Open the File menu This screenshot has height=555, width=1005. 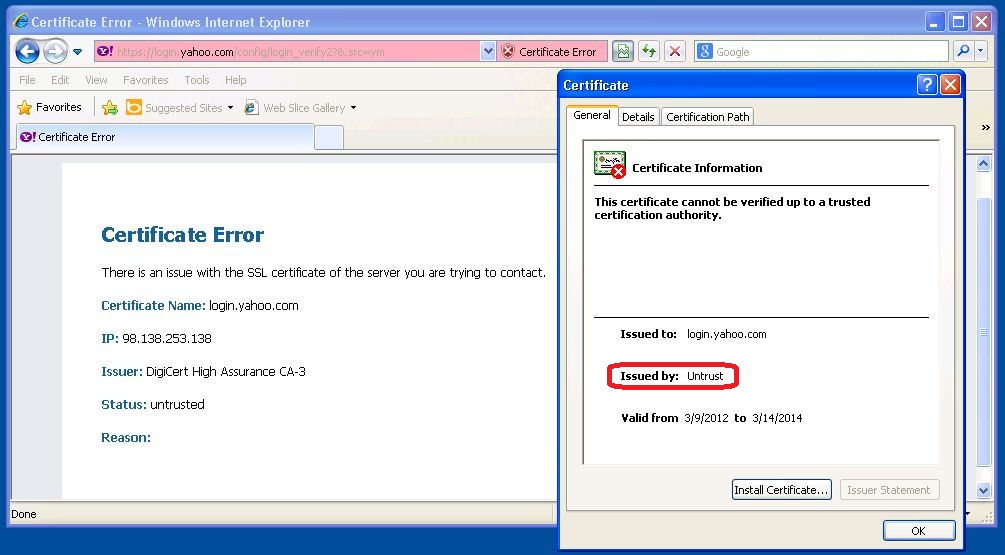pos(27,80)
